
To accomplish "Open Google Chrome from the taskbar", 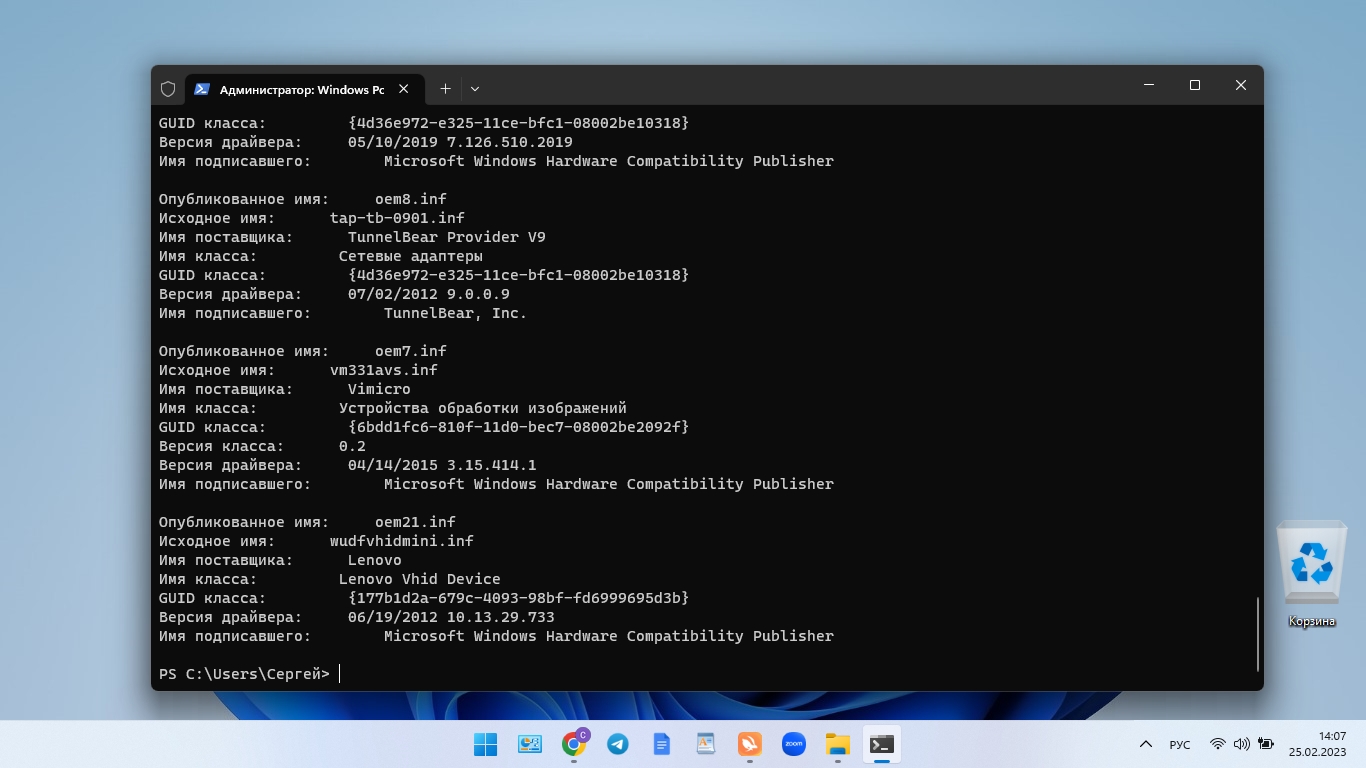I will [574, 744].
